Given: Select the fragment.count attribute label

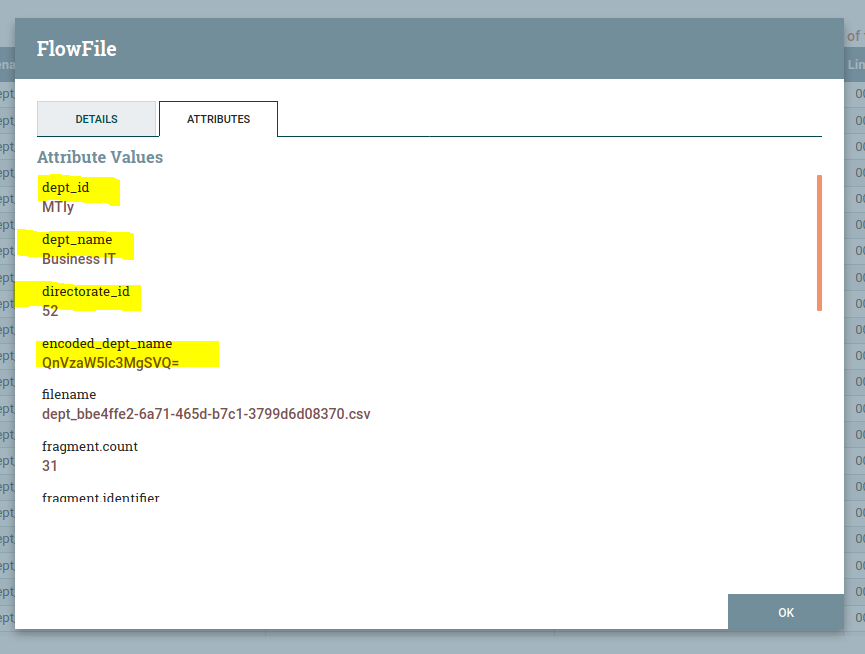Looking at the screenshot, I should [90, 447].
